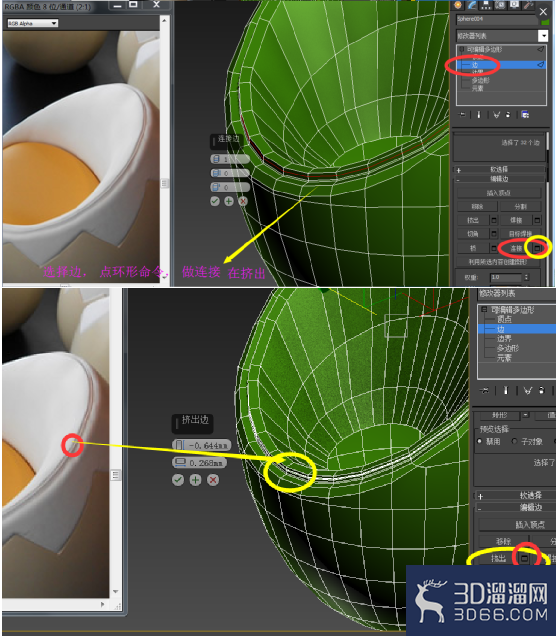Screen dimensions: 556x636
Task: Open the 修改器列表 dropdown arrow in top panel
Action: [543, 36]
